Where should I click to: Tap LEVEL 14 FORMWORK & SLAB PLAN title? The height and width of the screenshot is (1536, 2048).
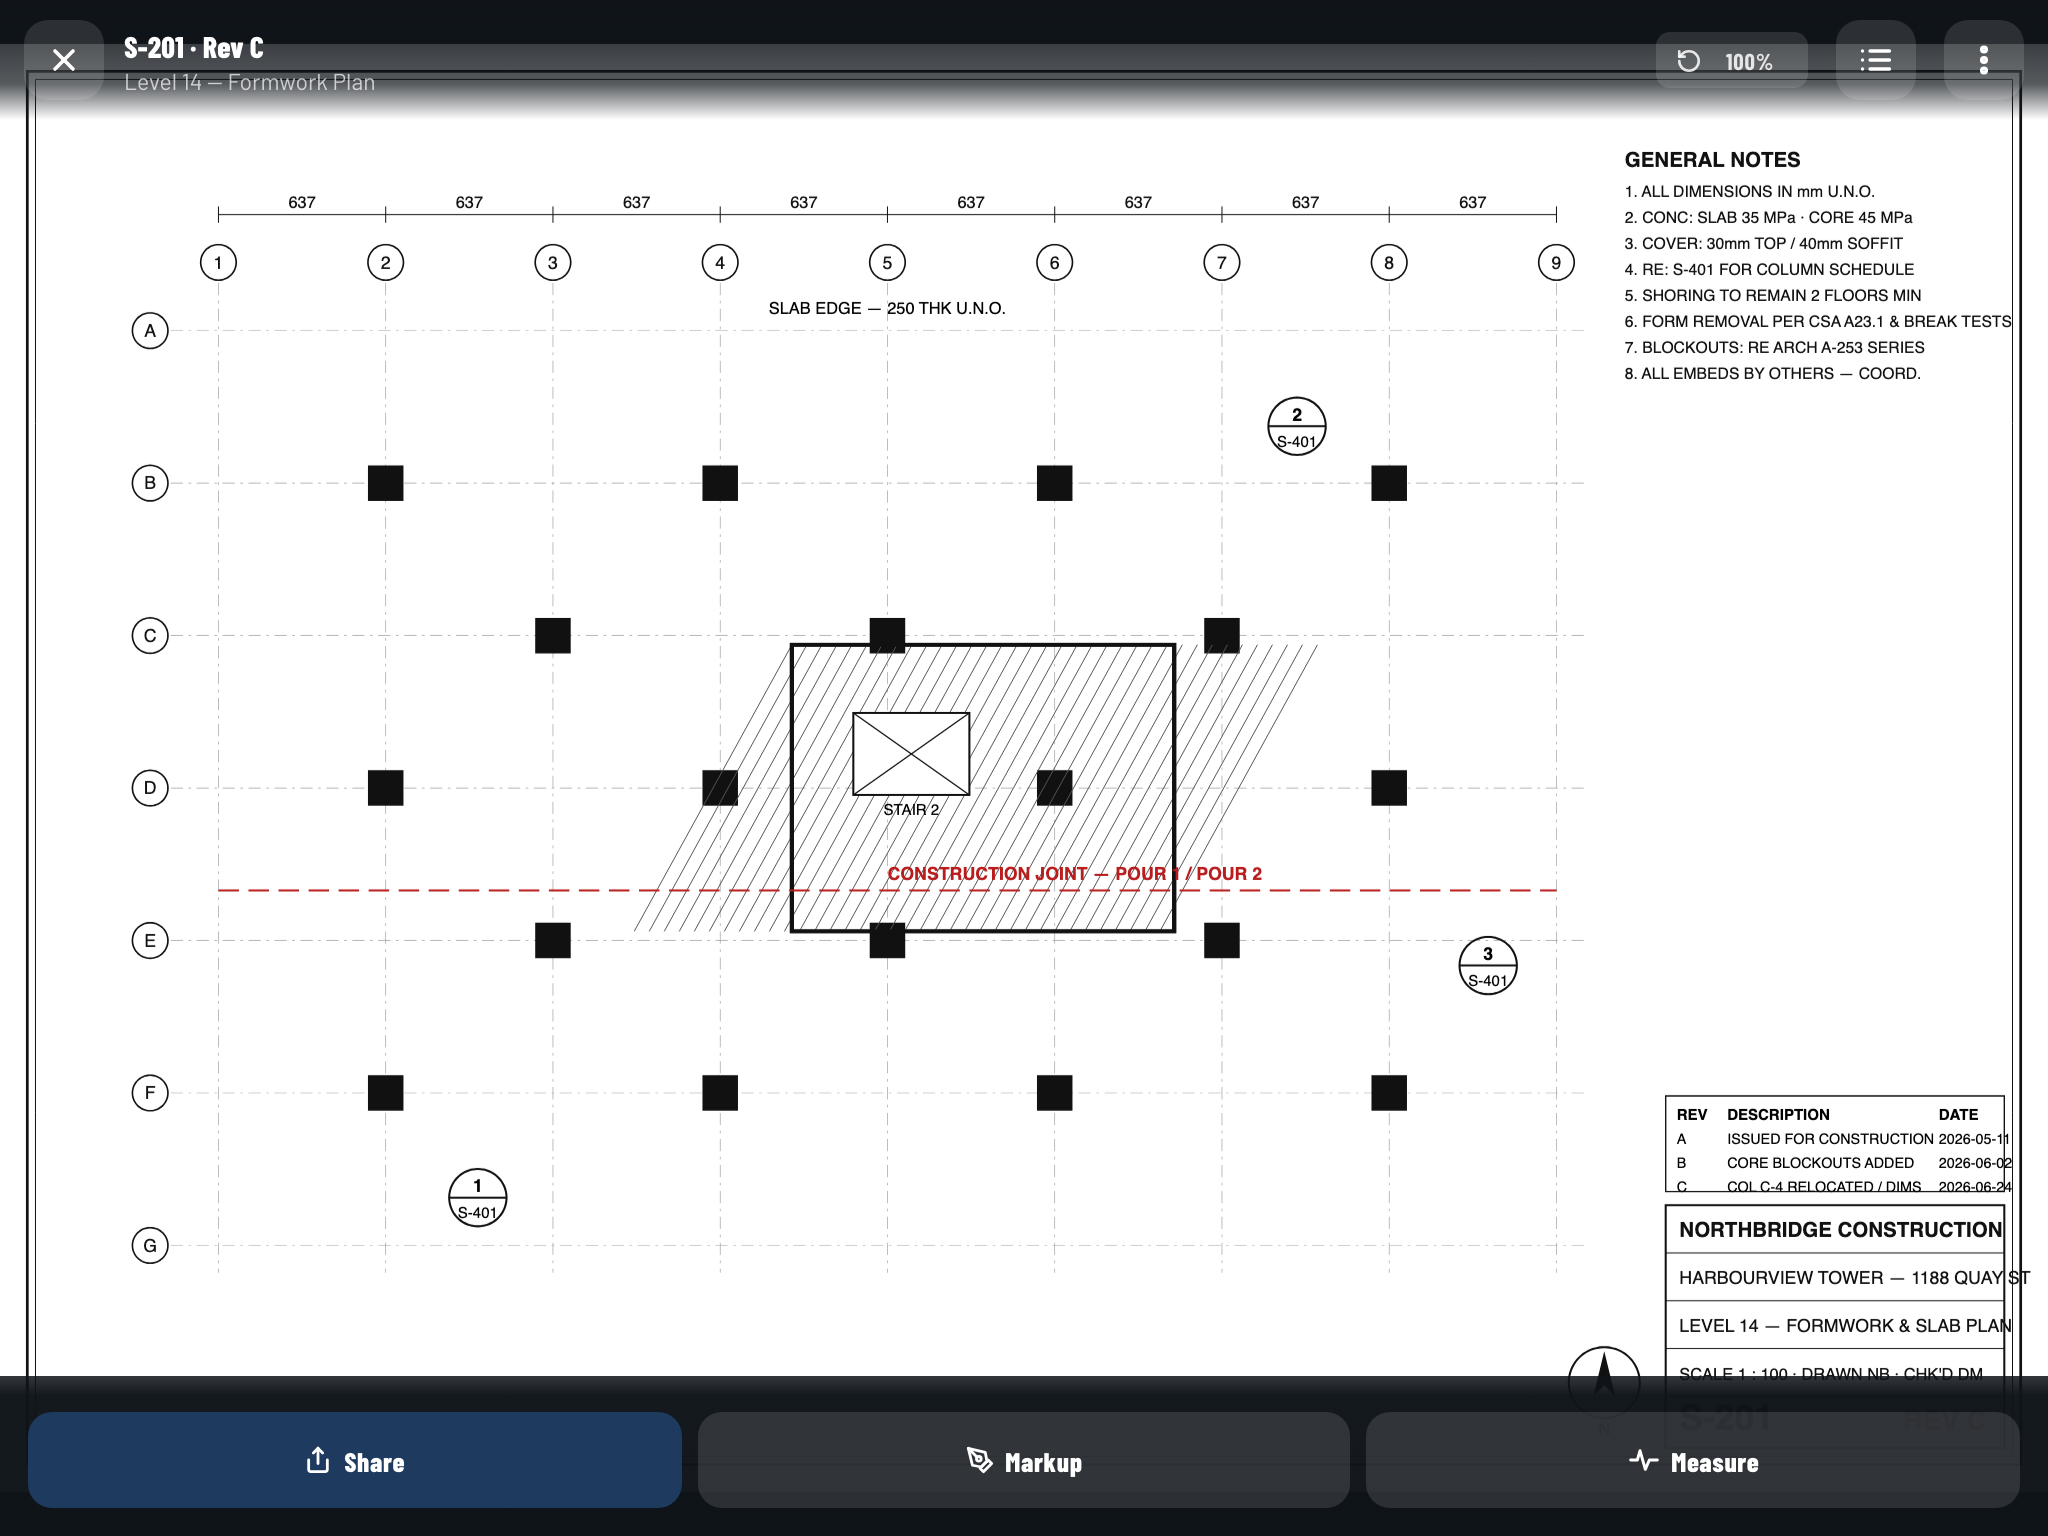coord(1845,1326)
